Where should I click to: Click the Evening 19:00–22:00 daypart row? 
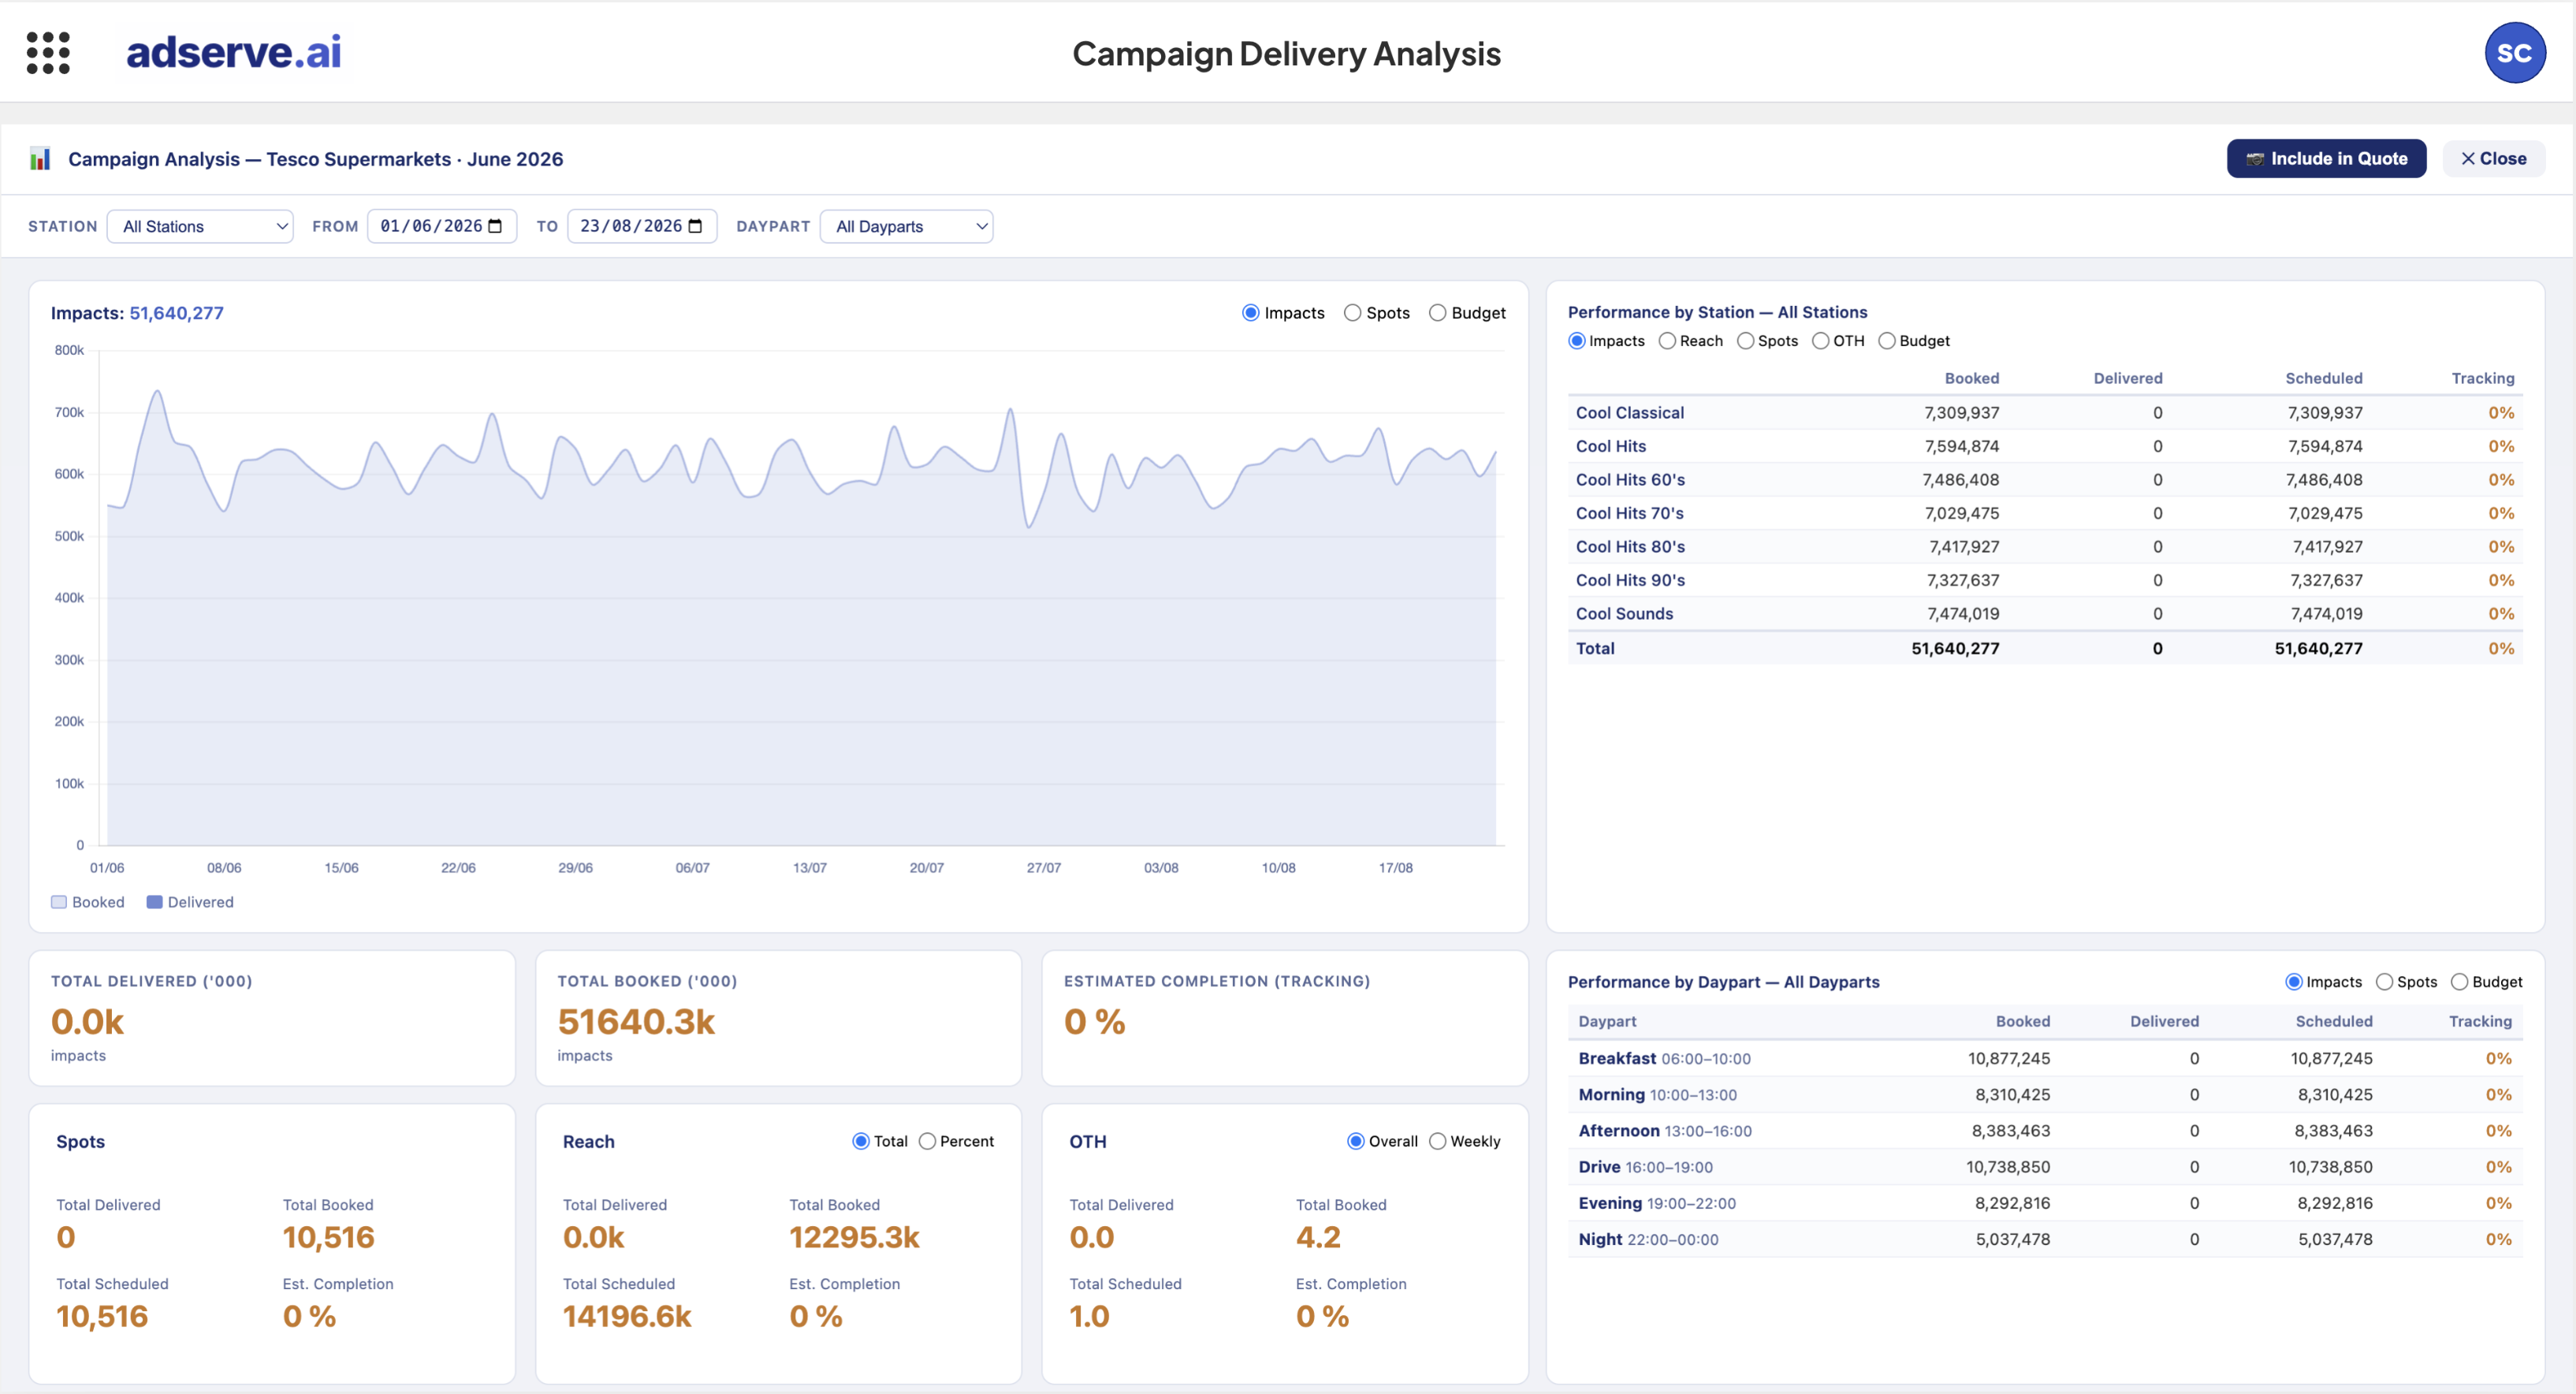2044,1203
